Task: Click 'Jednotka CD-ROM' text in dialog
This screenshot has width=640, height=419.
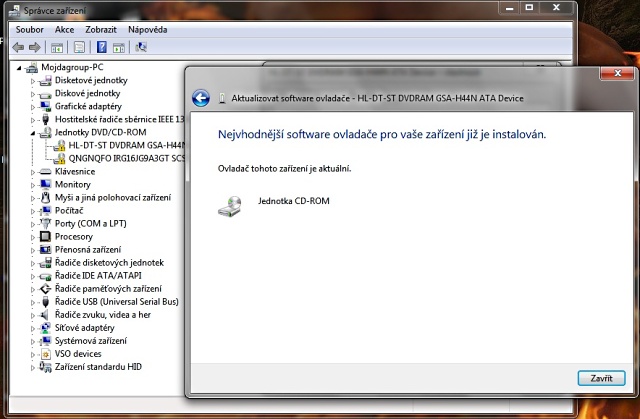Action: click(x=293, y=201)
